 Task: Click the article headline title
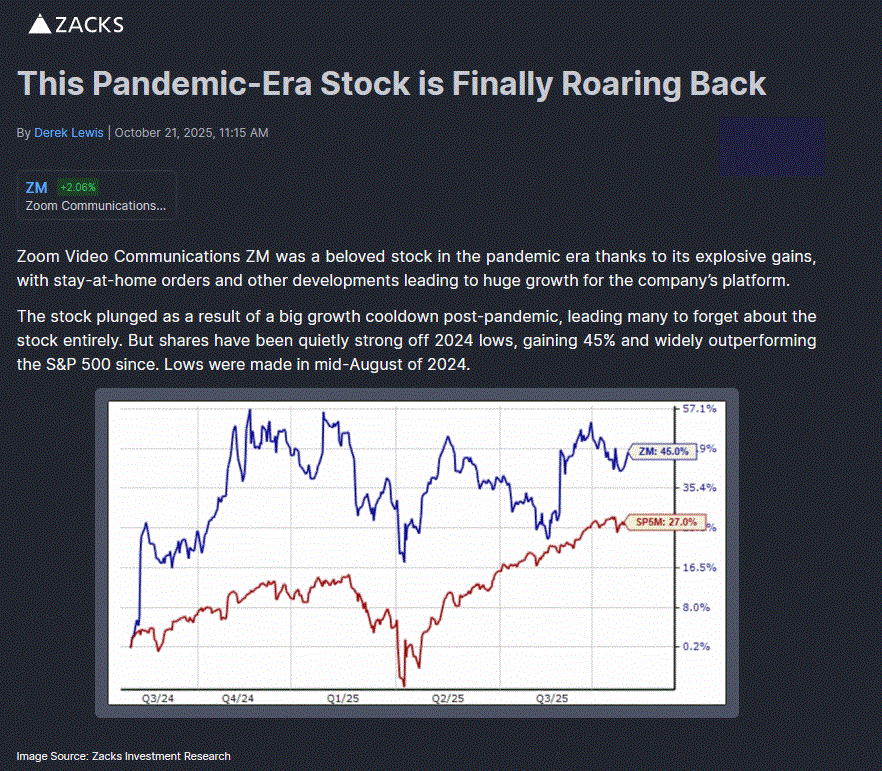pyautogui.click(x=392, y=83)
